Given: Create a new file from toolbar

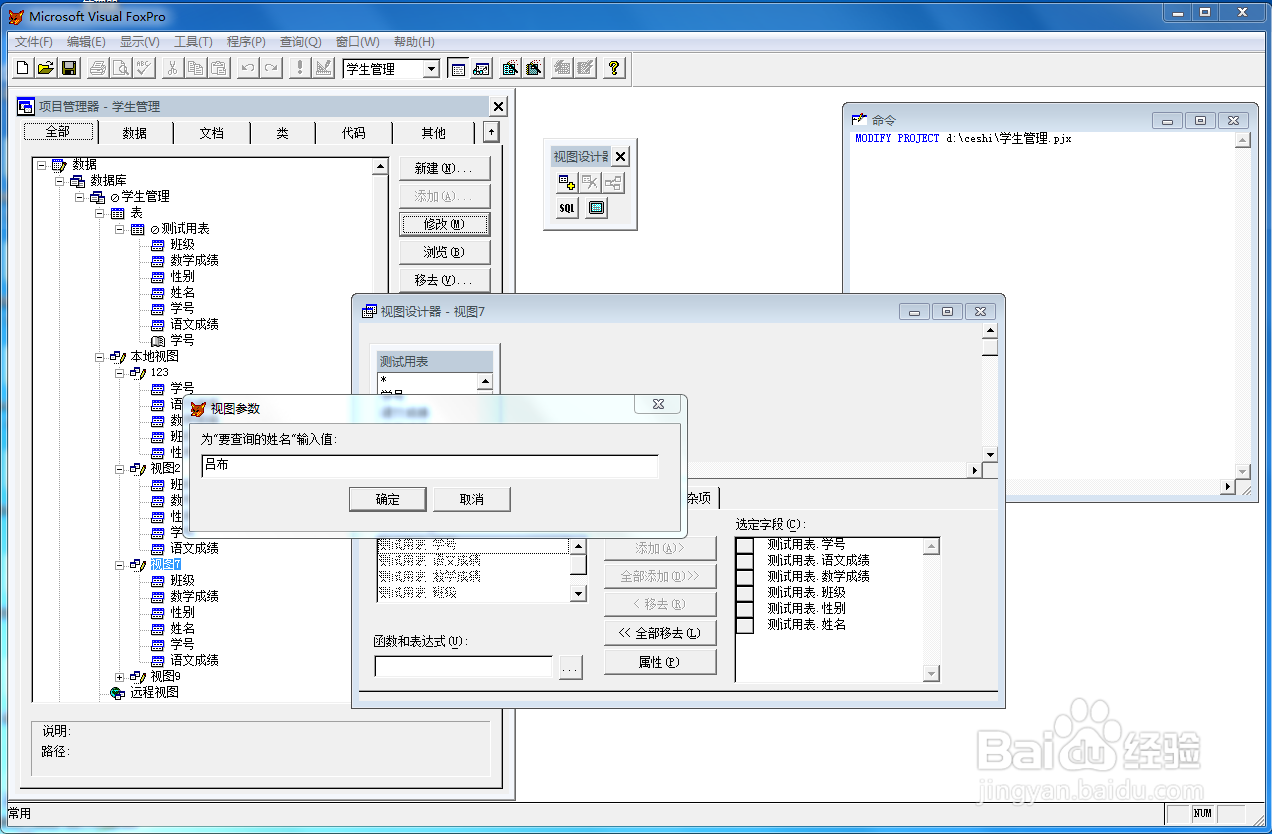Looking at the screenshot, I should (23, 68).
